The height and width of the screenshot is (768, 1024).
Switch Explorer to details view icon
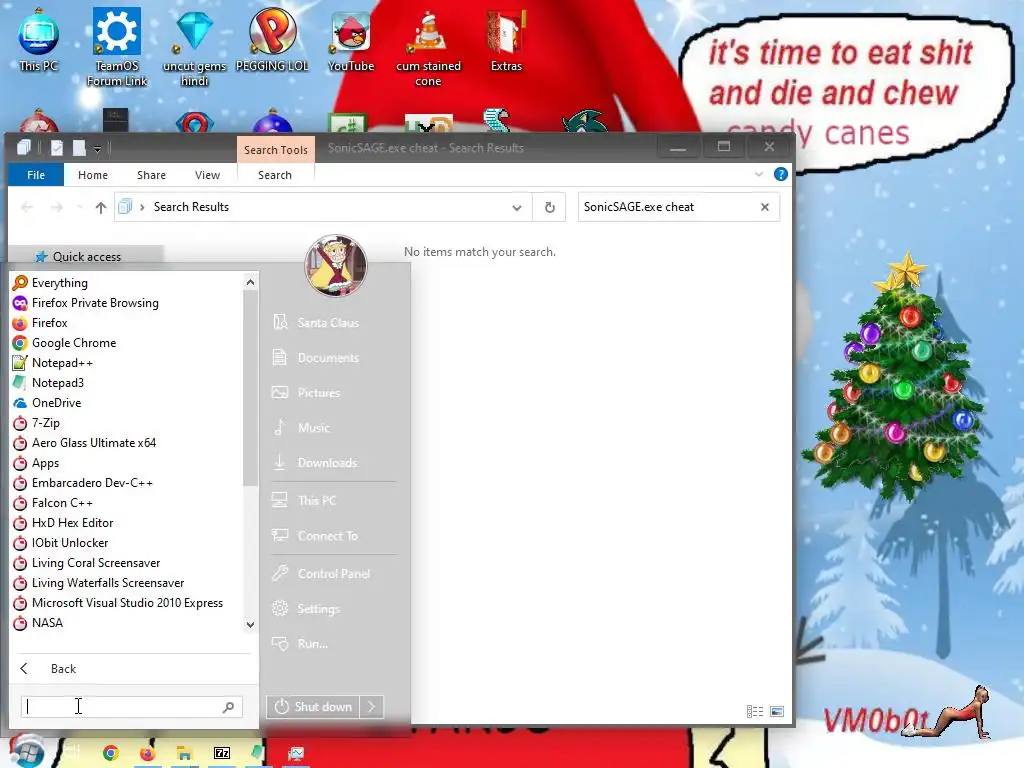pos(755,711)
